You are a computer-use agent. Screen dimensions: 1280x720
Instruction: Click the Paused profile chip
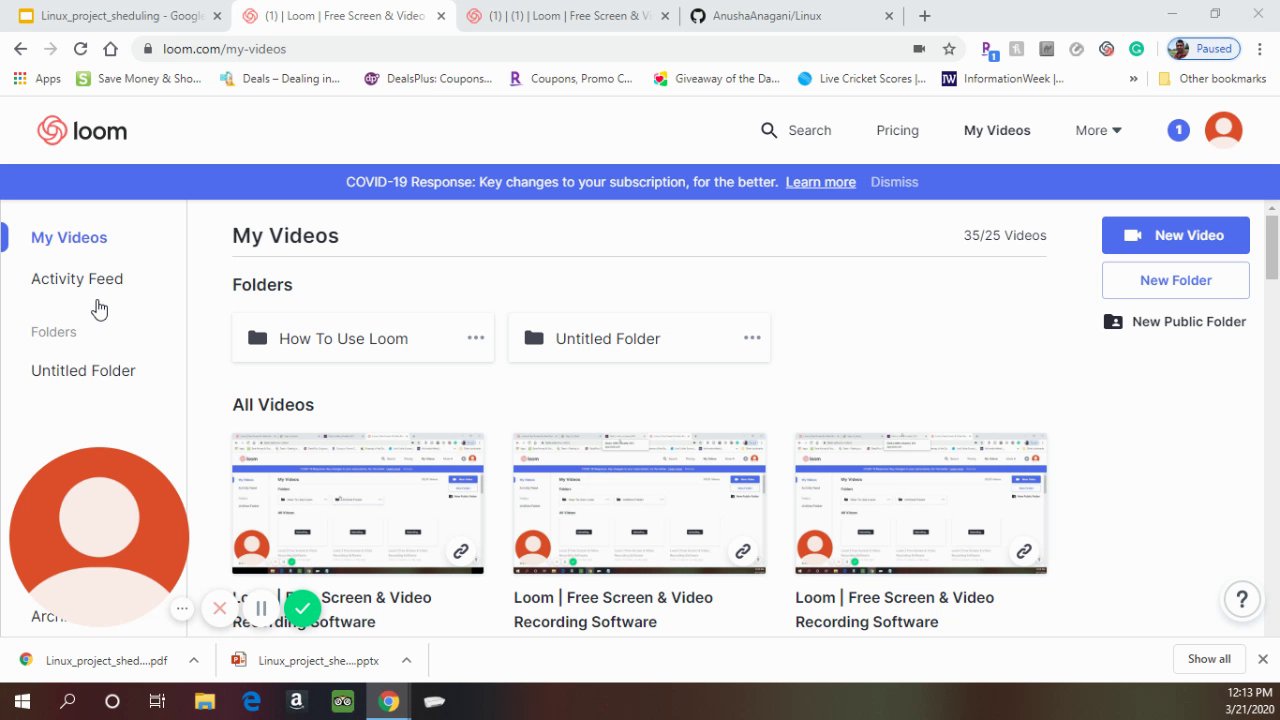click(x=1204, y=48)
